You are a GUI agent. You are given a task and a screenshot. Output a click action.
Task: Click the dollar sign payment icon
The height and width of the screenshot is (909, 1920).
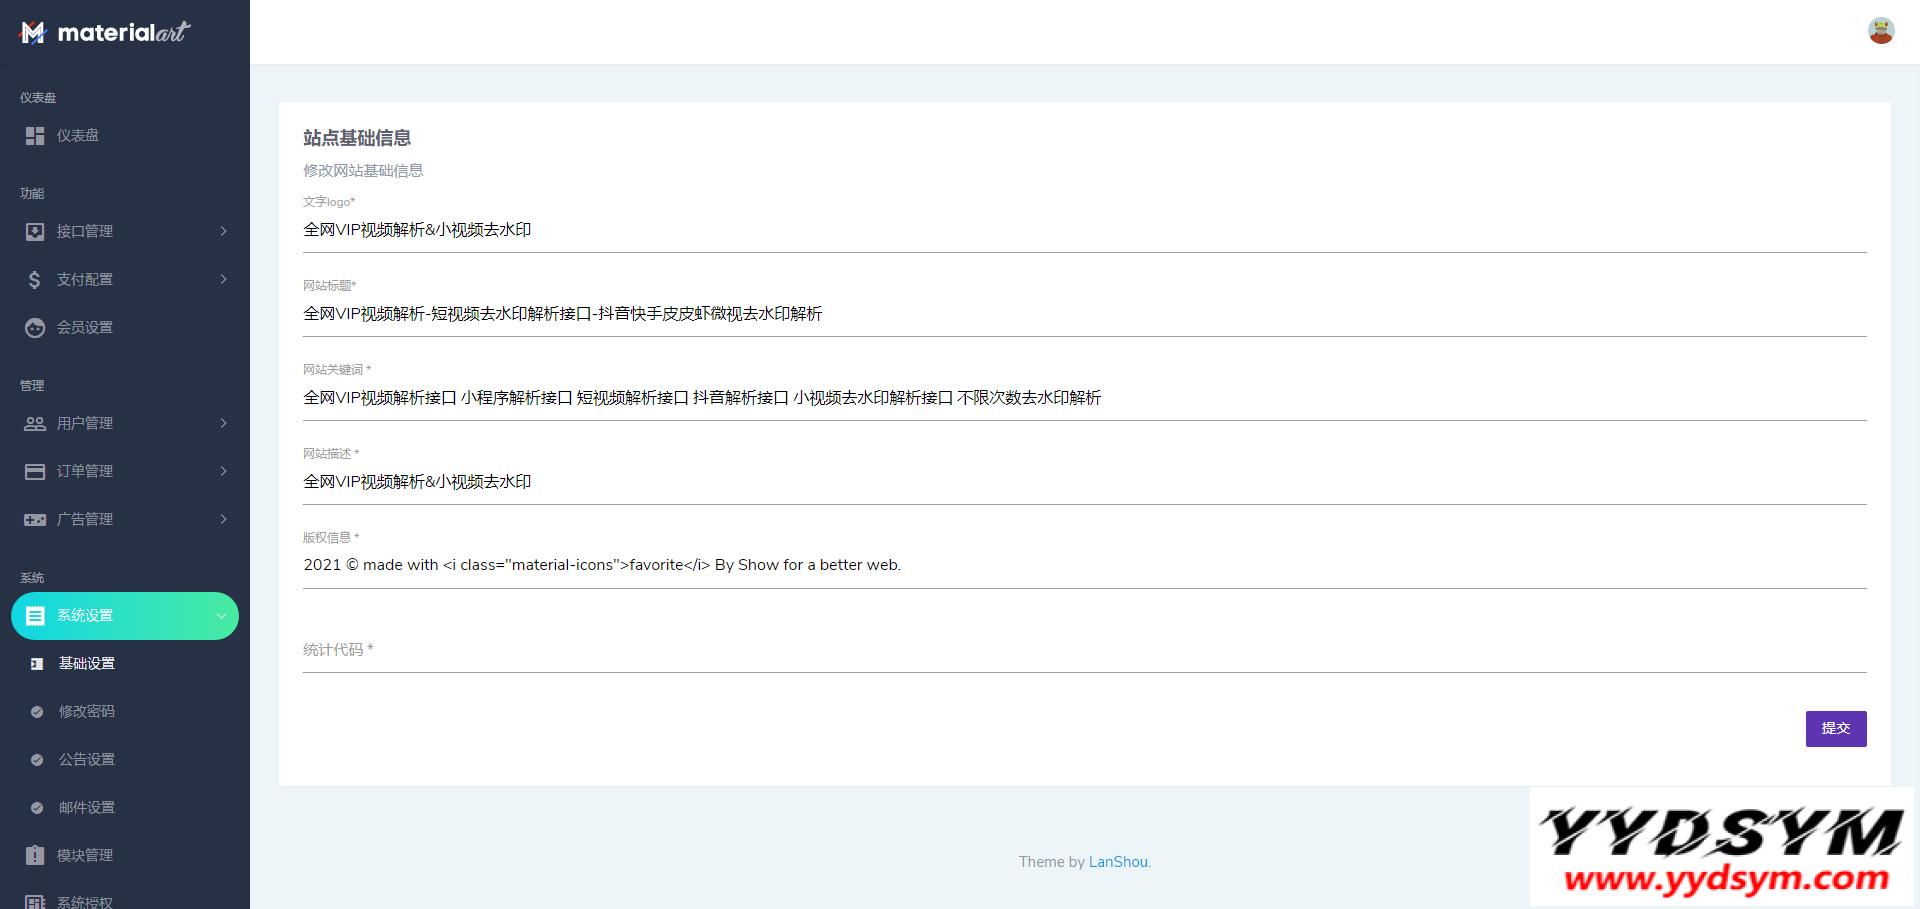(x=35, y=280)
